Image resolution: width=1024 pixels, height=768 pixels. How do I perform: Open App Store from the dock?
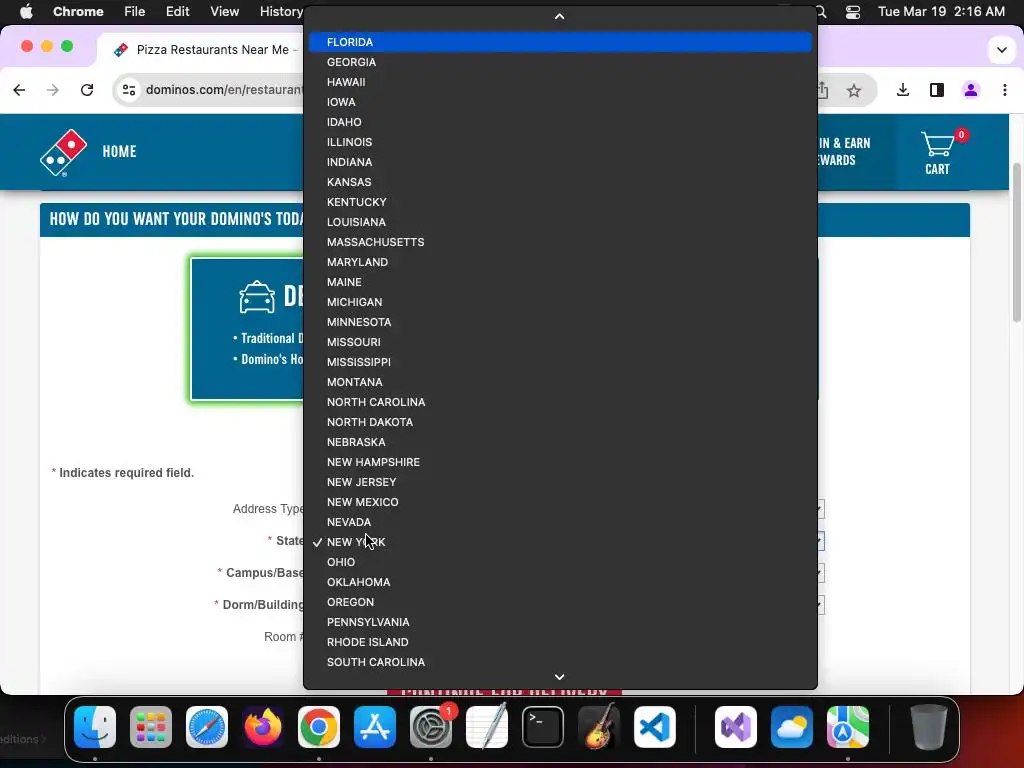tap(375, 727)
